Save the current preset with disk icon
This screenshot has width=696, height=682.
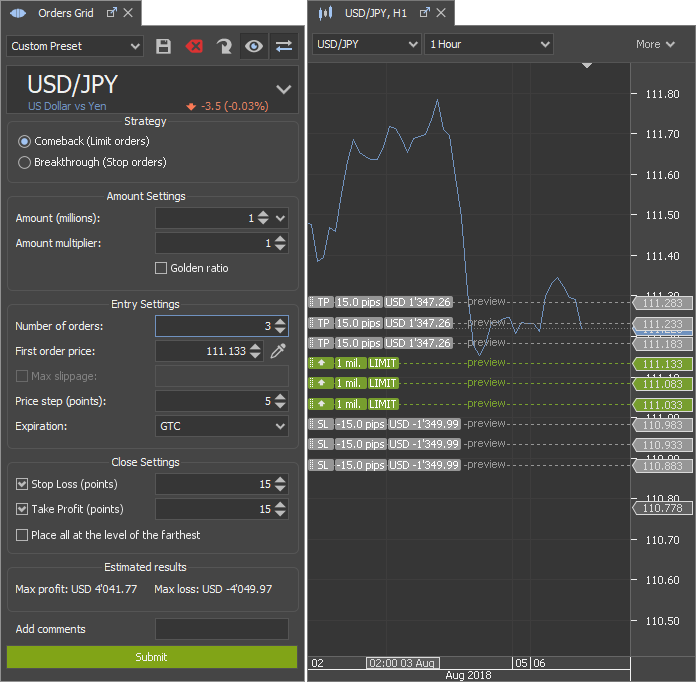(x=163, y=46)
